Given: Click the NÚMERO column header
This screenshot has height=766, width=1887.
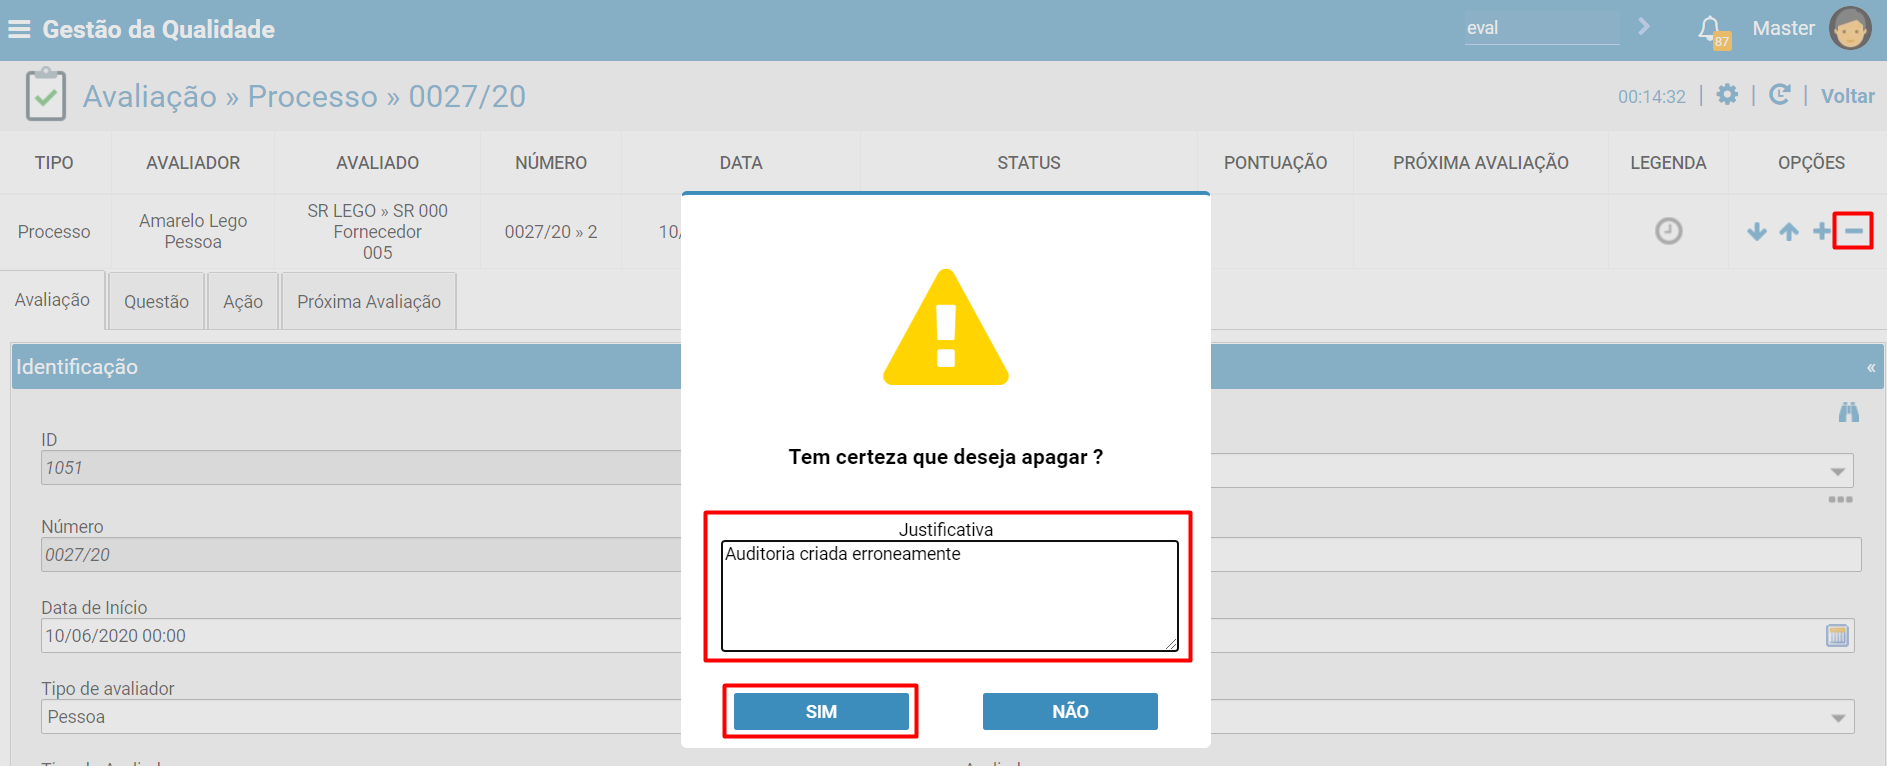Looking at the screenshot, I should click(551, 162).
